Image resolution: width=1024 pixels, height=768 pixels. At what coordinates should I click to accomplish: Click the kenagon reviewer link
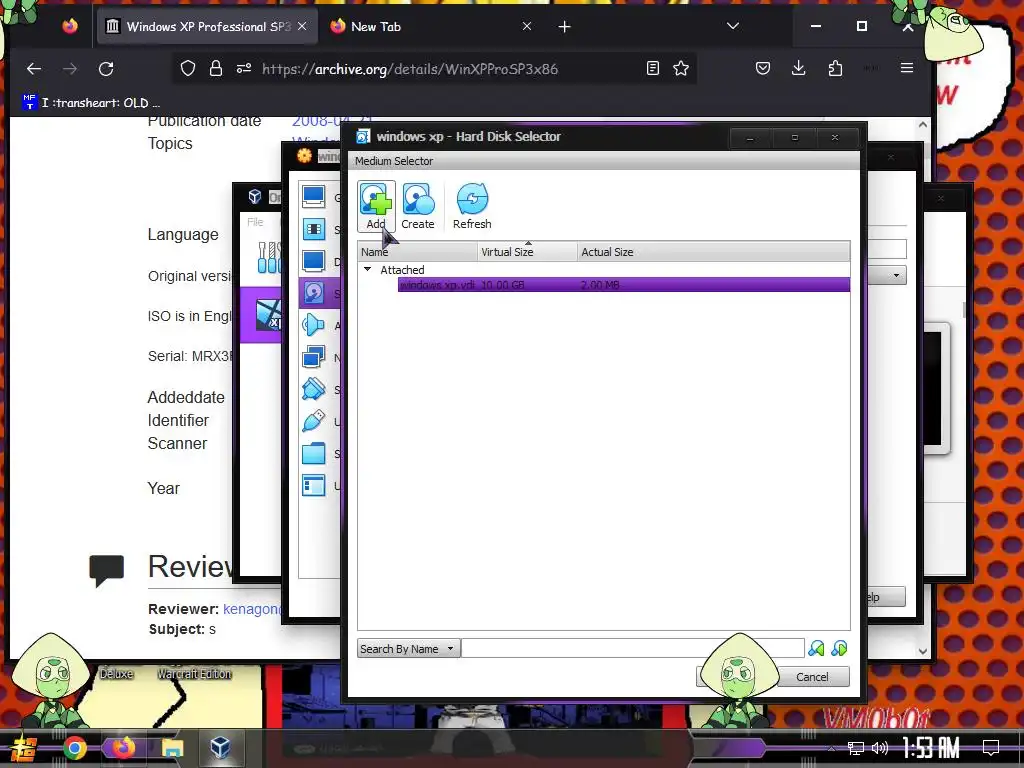(x=253, y=609)
